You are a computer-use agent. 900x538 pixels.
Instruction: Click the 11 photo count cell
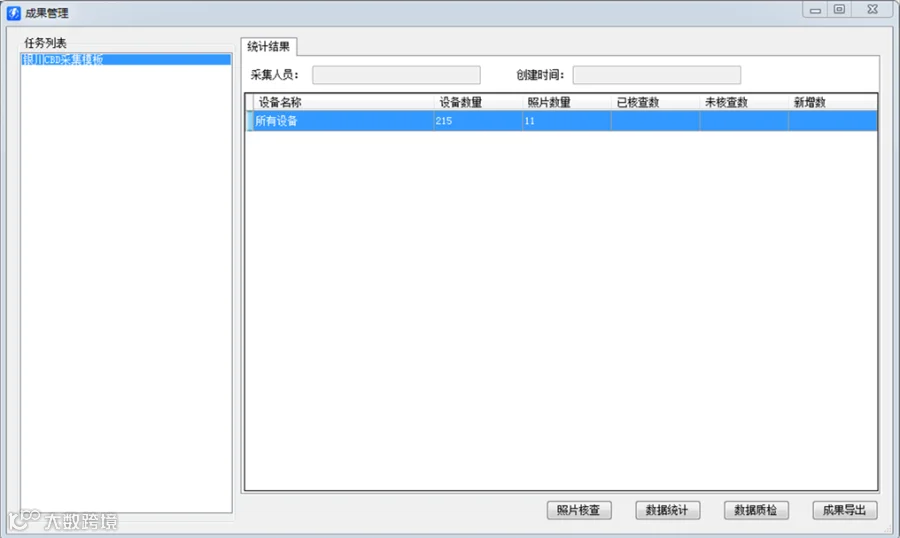(x=567, y=121)
